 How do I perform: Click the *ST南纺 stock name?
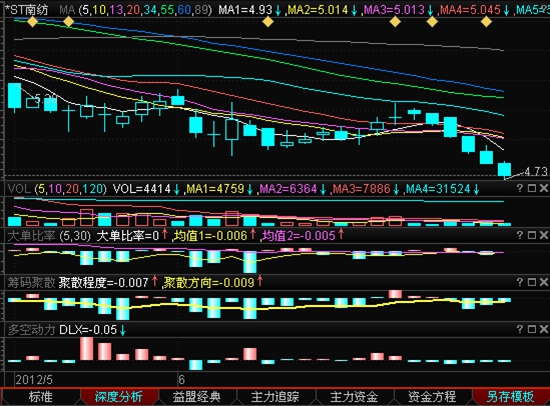pos(27,10)
